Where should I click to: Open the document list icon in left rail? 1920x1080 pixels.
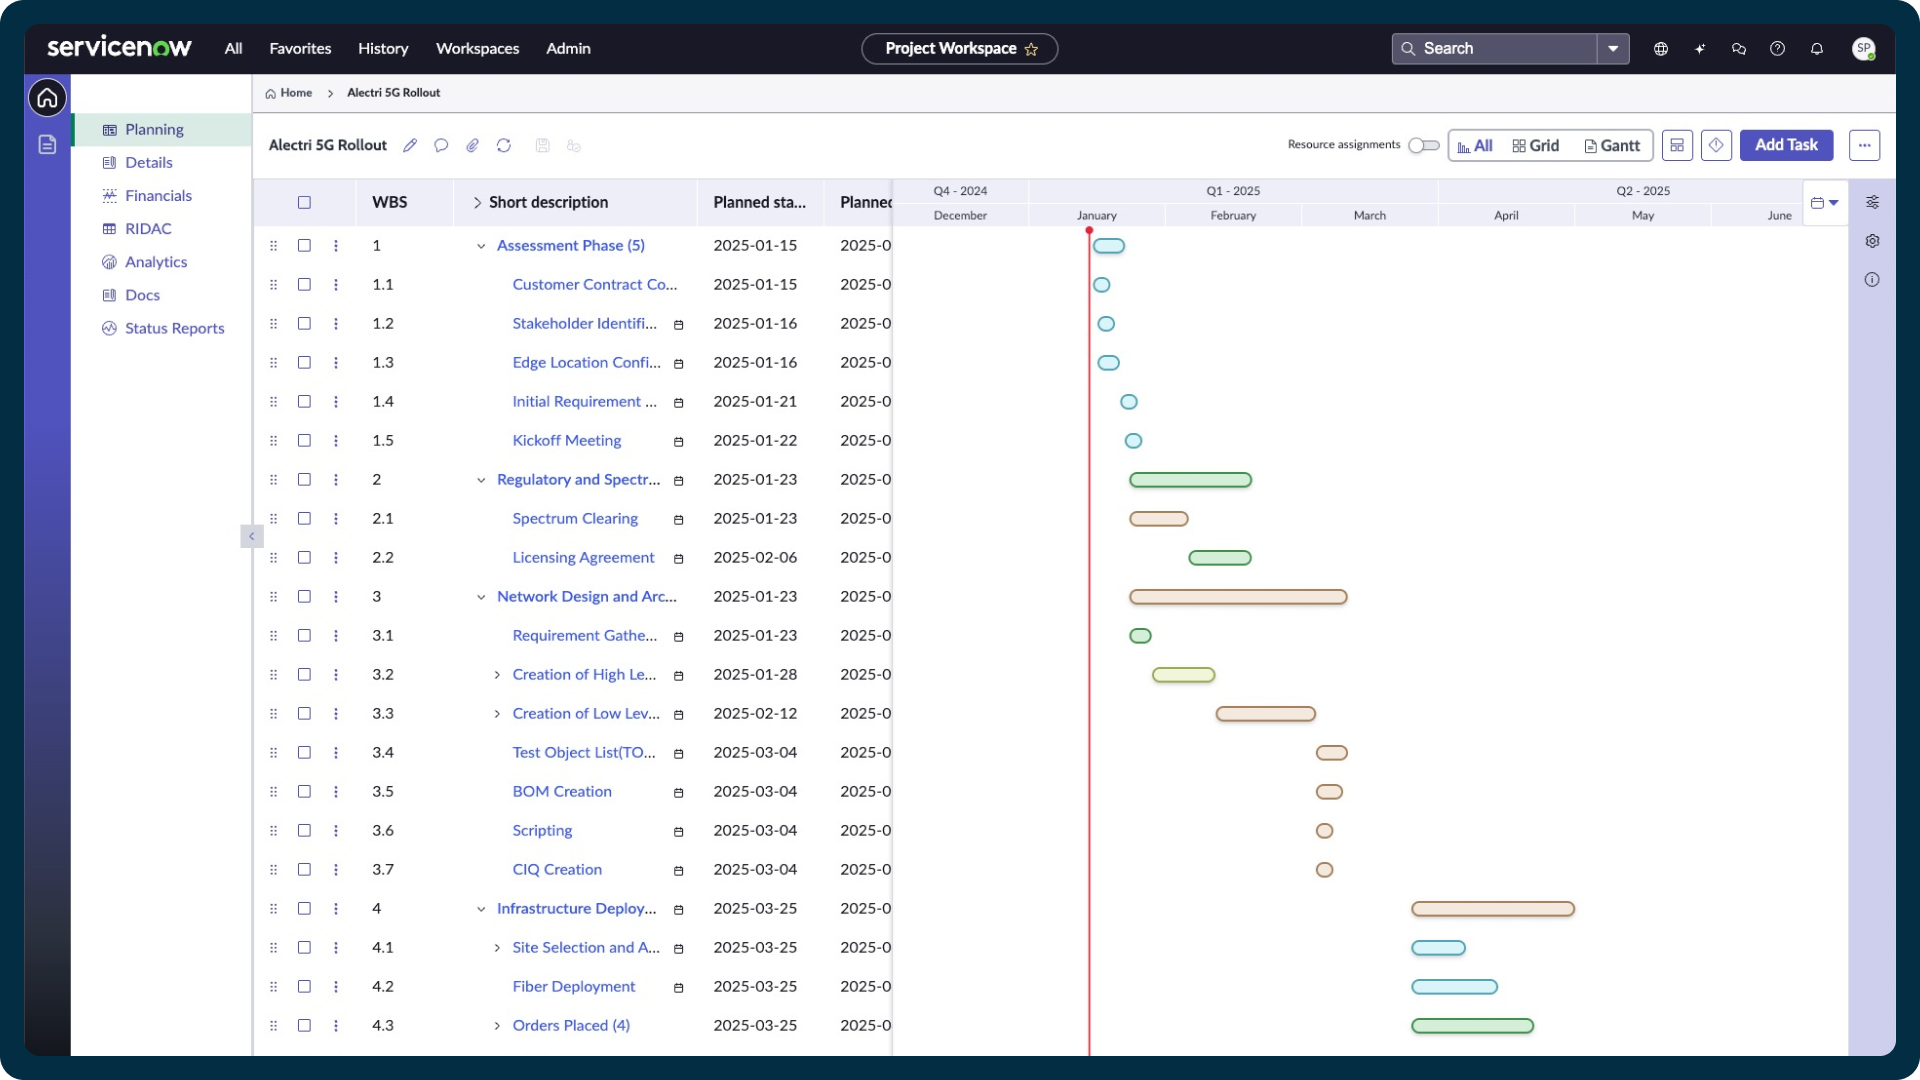pyautogui.click(x=47, y=145)
